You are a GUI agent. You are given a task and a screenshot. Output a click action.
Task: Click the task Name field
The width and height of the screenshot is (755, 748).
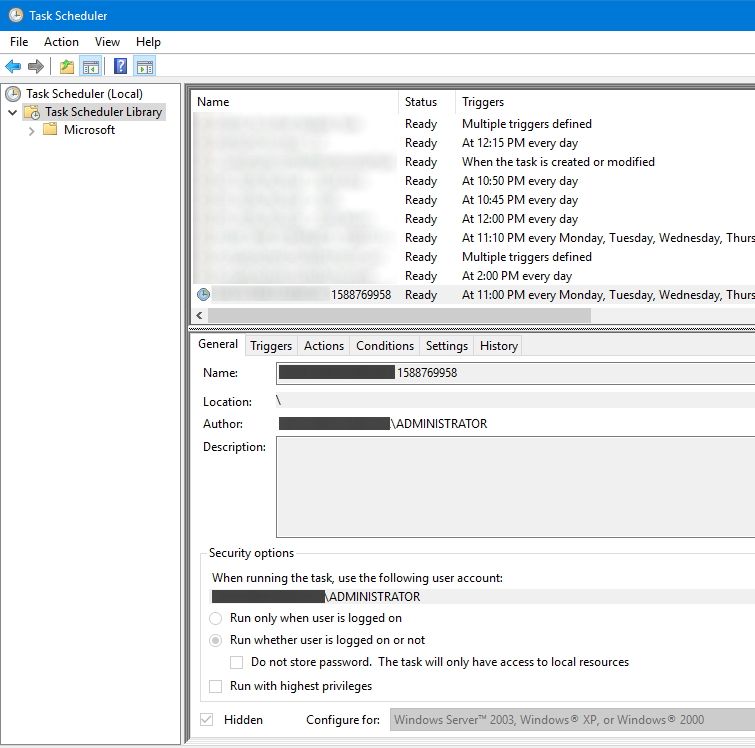pos(516,373)
